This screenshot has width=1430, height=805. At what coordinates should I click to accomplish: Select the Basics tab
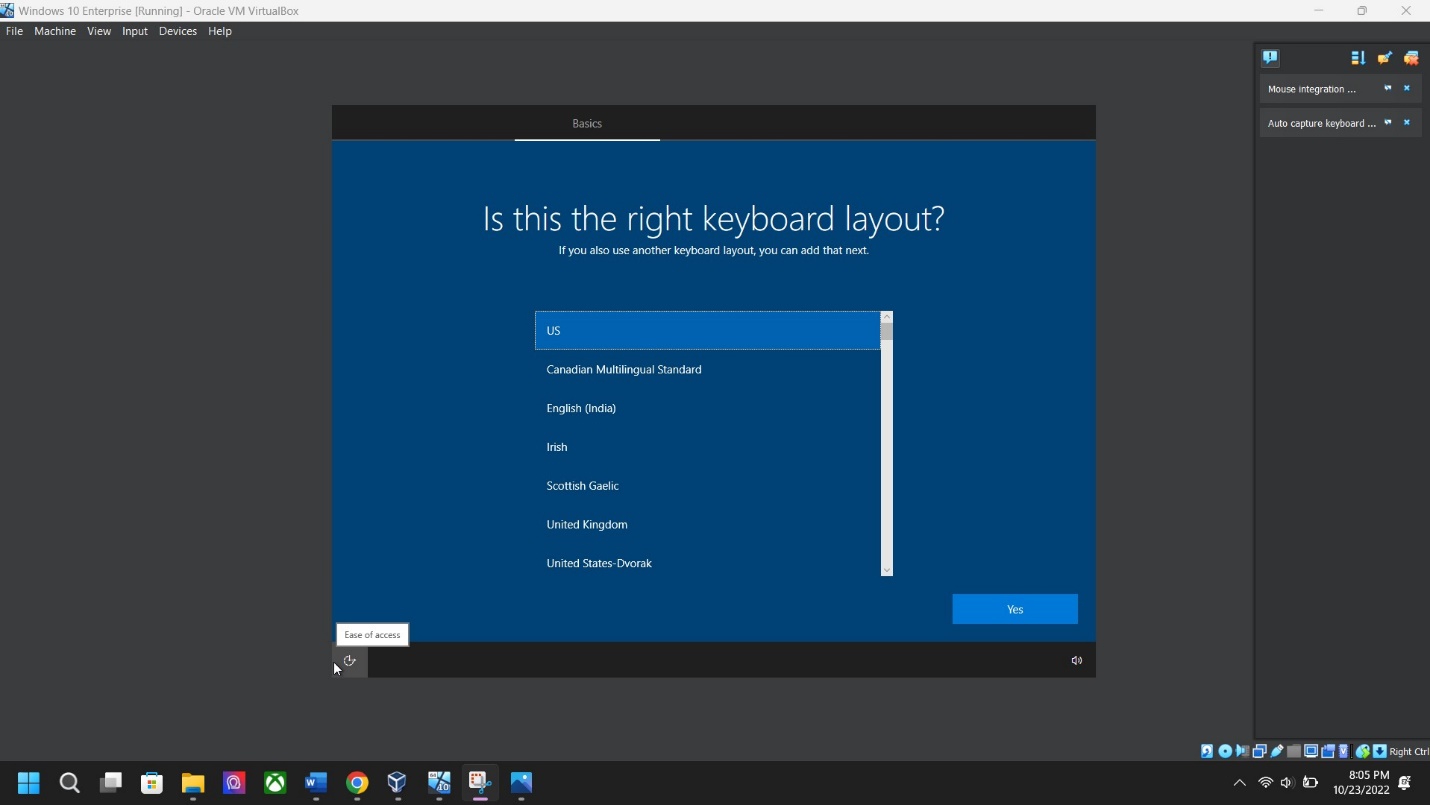point(587,123)
